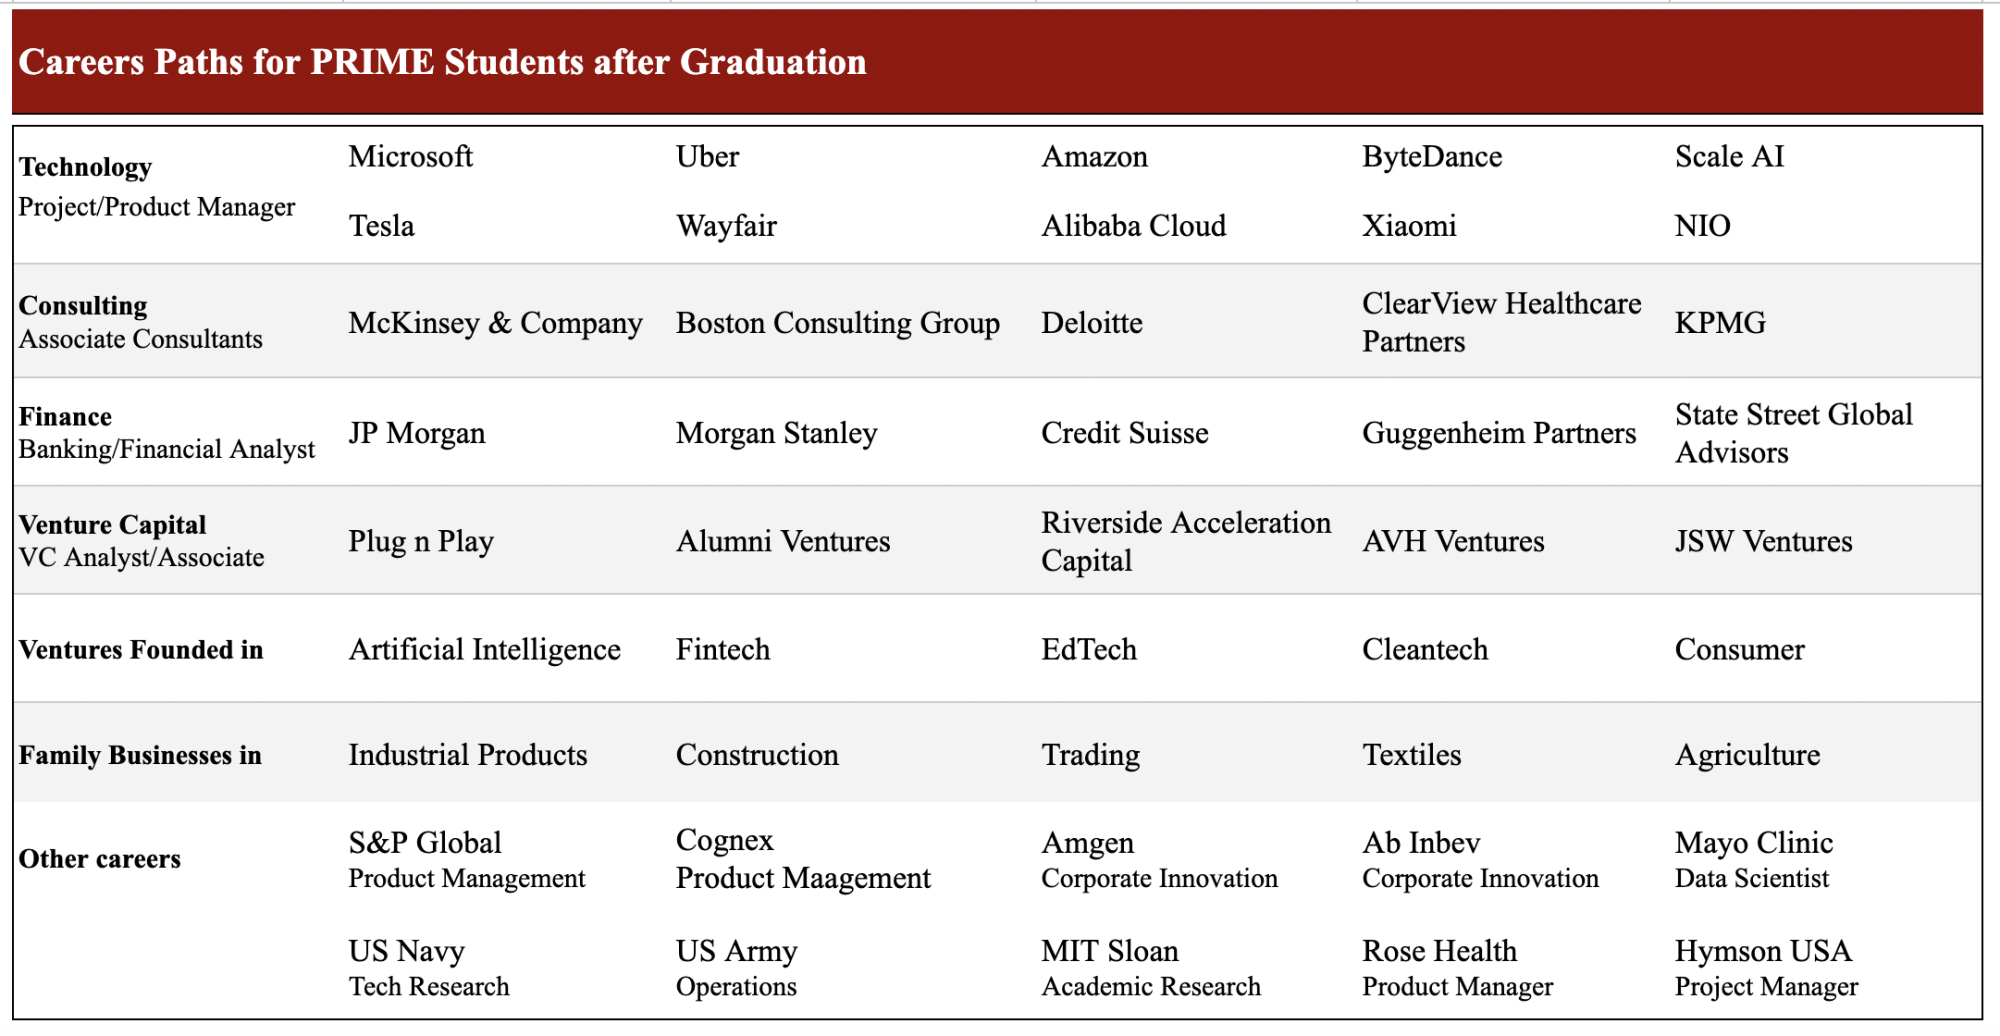
Task: Click Mayo Clinic Data Scientist cell
Action: coord(1753,859)
